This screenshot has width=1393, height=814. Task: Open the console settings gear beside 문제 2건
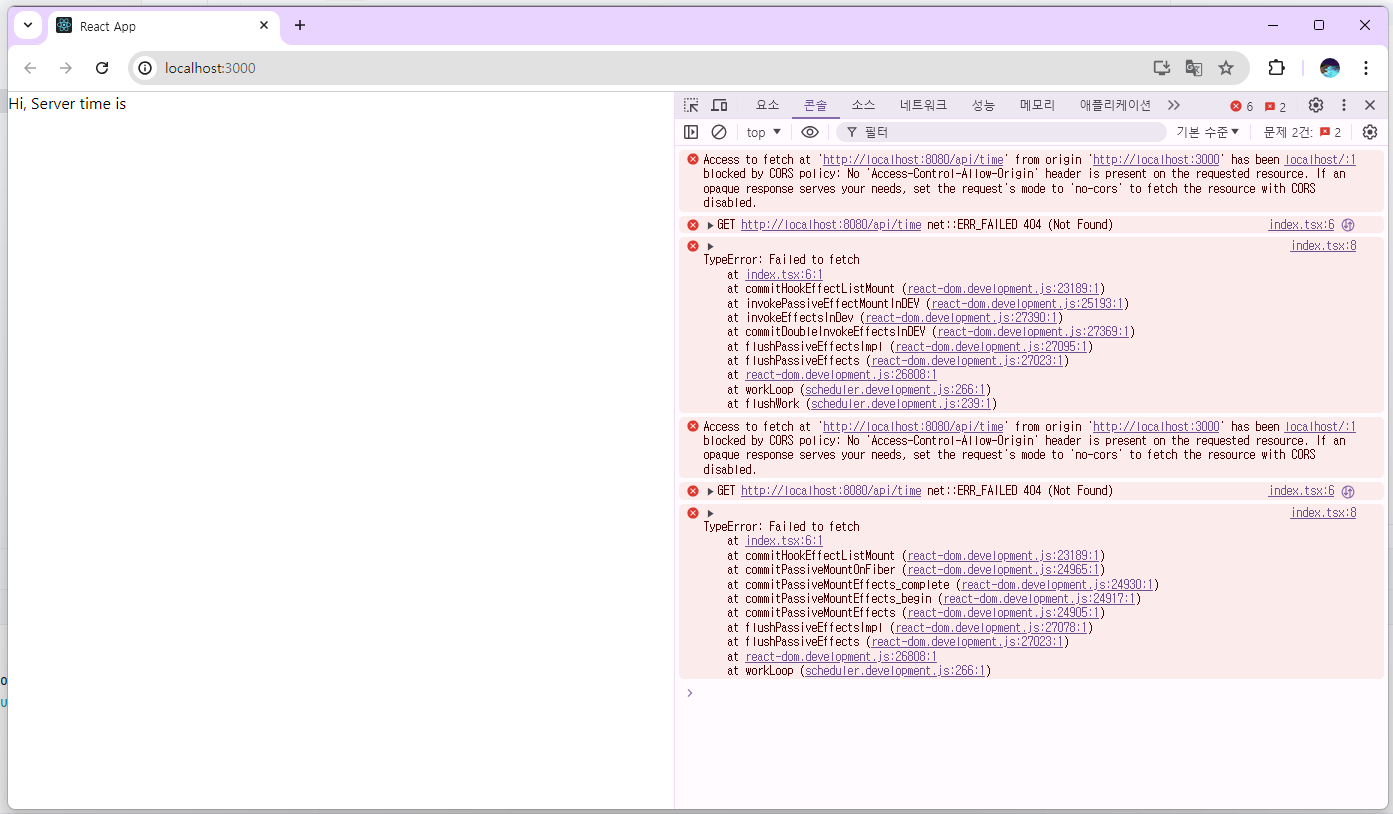(1370, 132)
